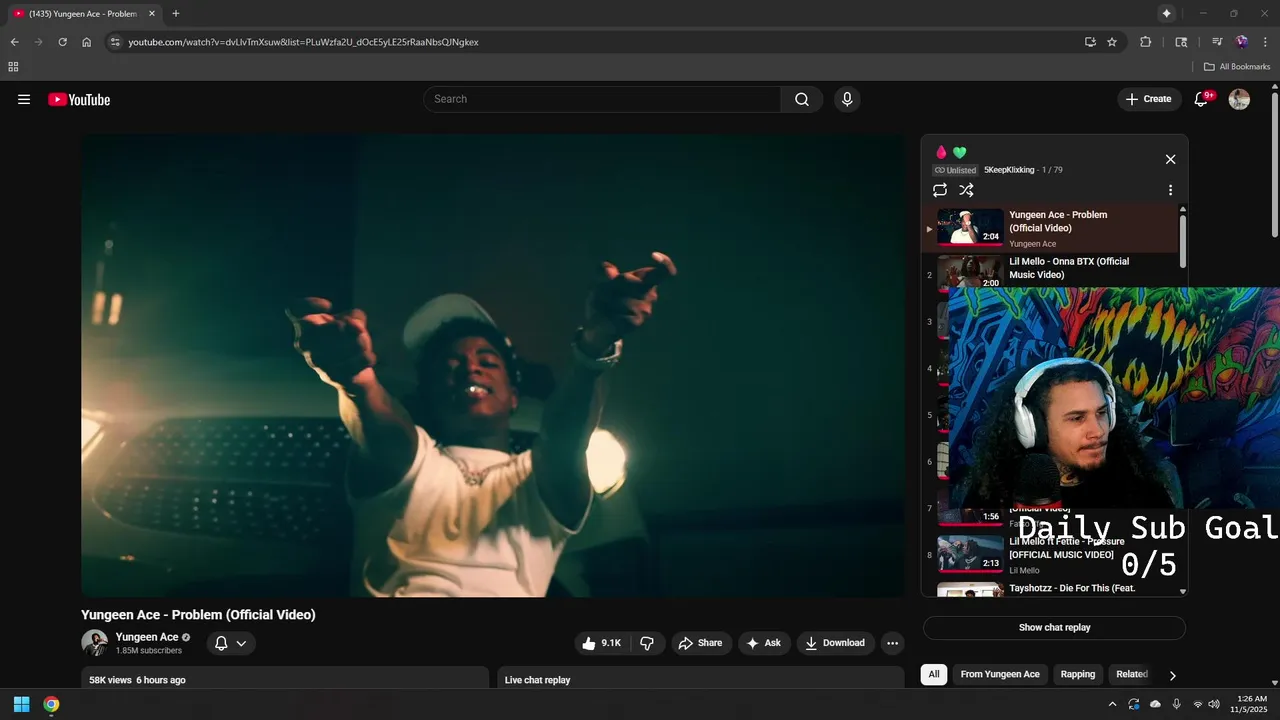Open the YouTube account avatar menu
Screen dimensions: 1280x720
[1239, 99]
